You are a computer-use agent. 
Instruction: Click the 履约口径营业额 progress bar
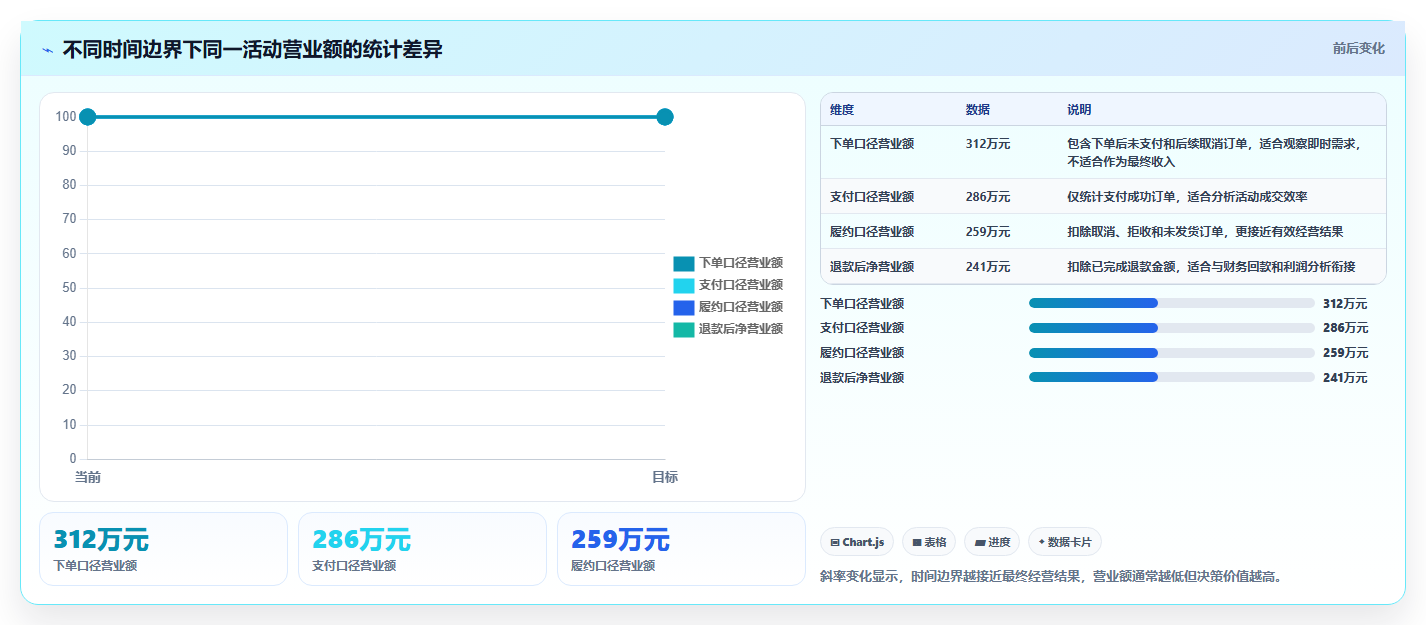pyautogui.click(x=1171, y=353)
